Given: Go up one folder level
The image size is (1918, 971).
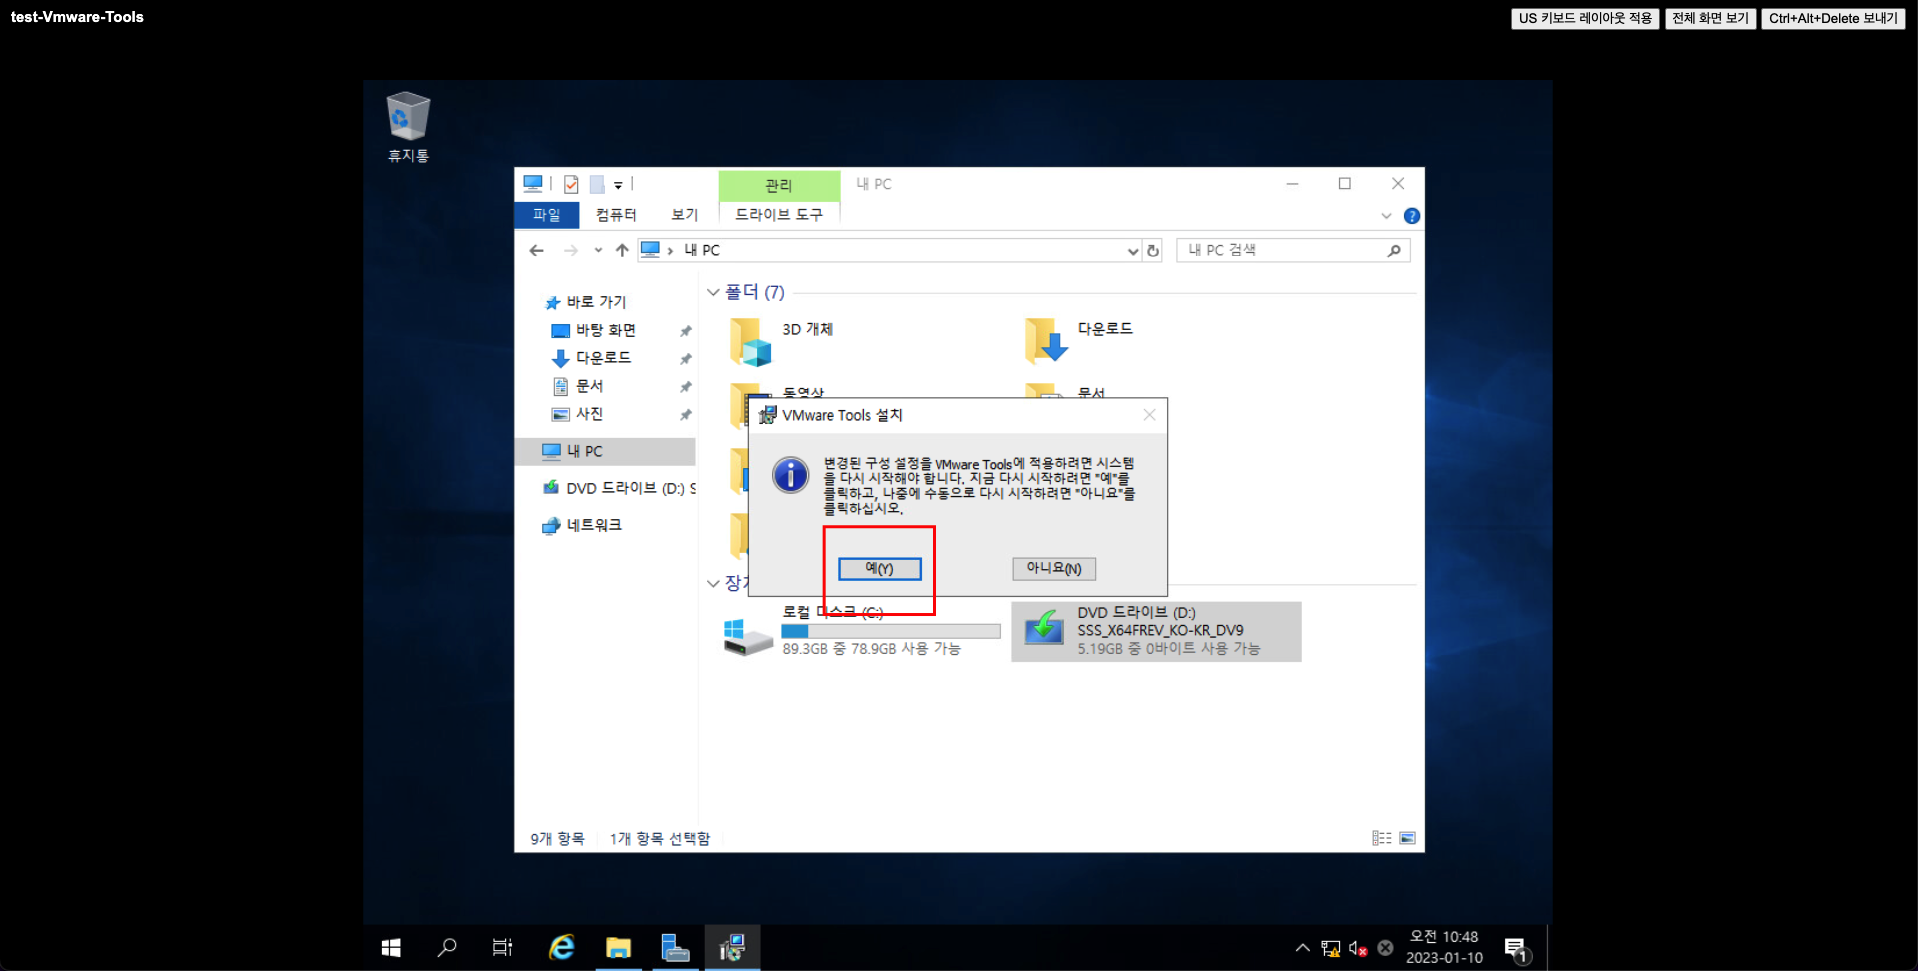Looking at the screenshot, I should pos(622,250).
